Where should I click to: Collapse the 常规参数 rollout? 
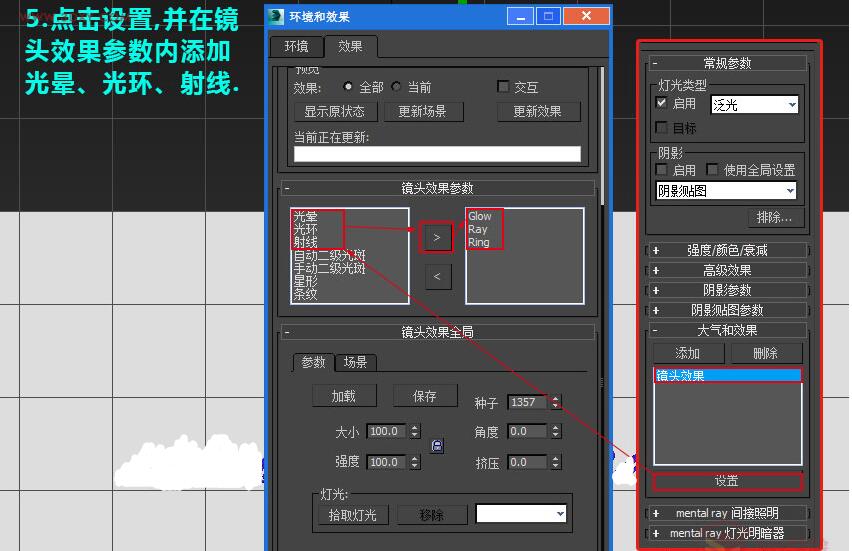[728, 63]
